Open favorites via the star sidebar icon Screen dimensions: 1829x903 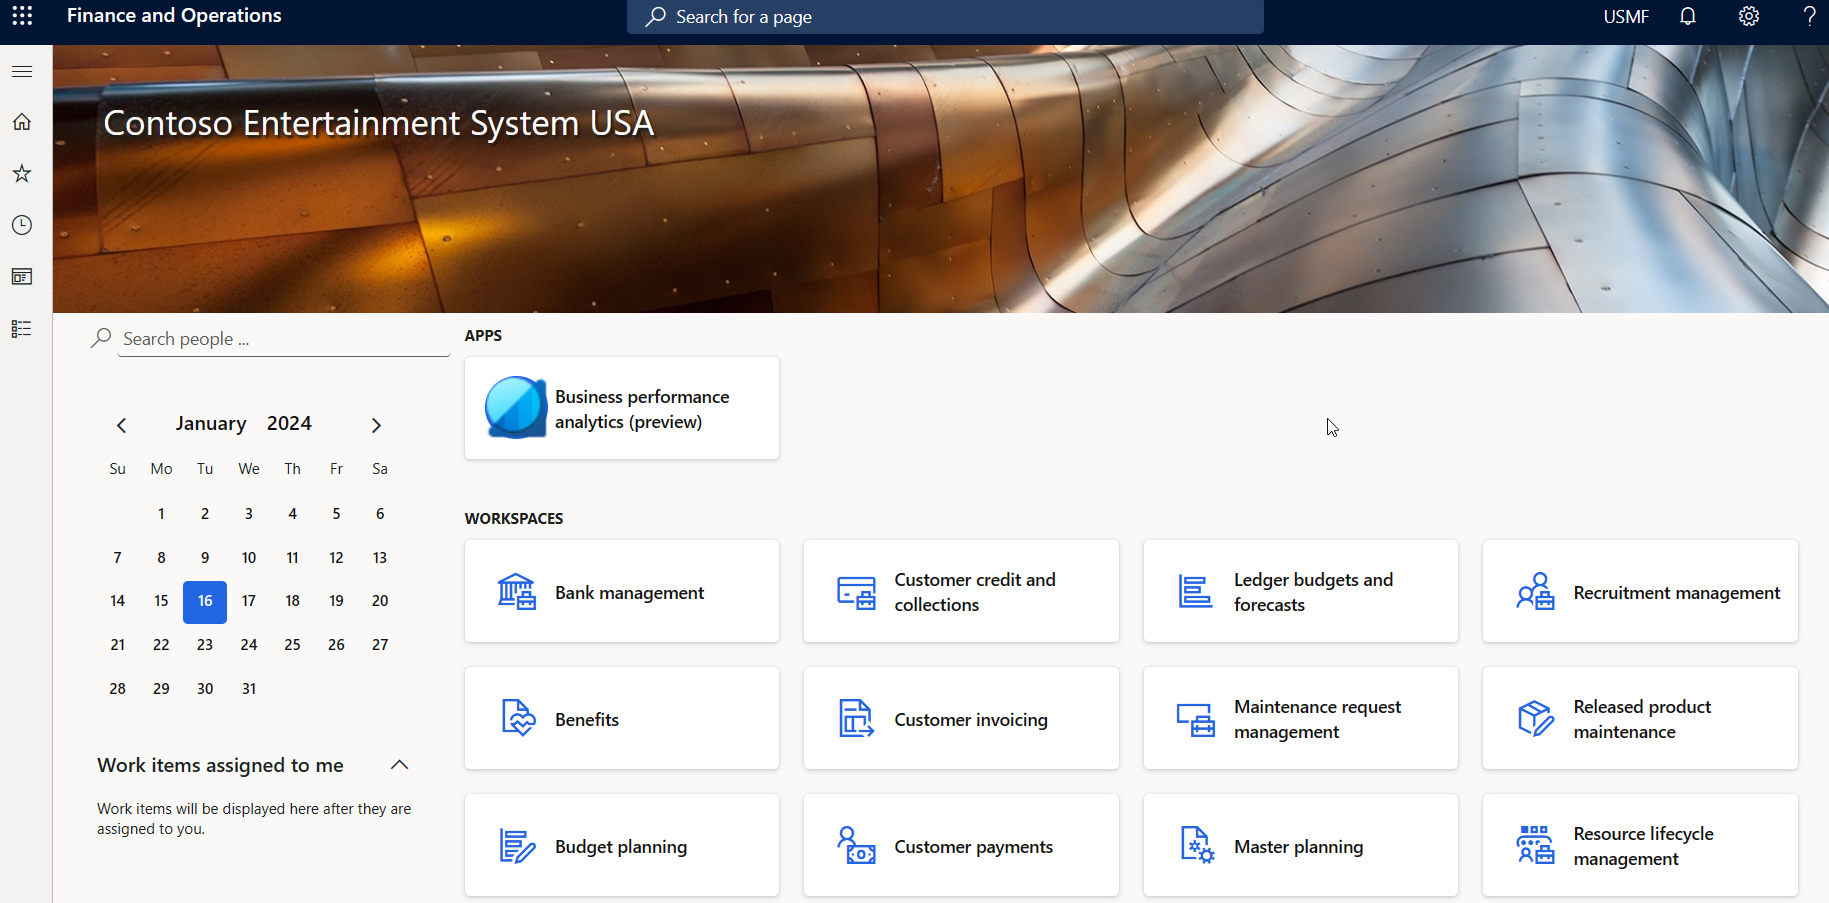pyautogui.click(x=21, y=173)
